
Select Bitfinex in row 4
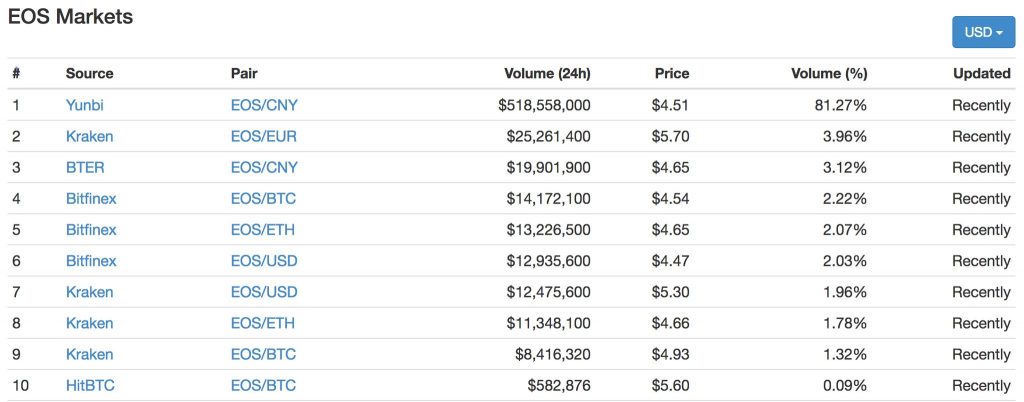pyautogui.click(x=91, y=198)
